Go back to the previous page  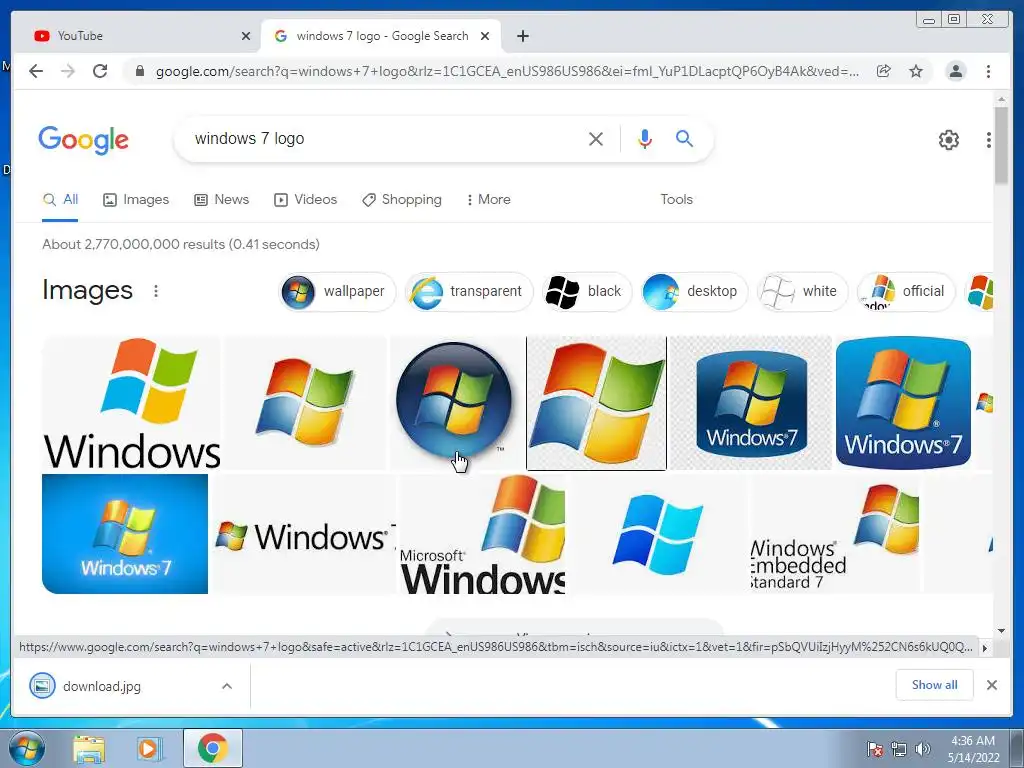36,71
